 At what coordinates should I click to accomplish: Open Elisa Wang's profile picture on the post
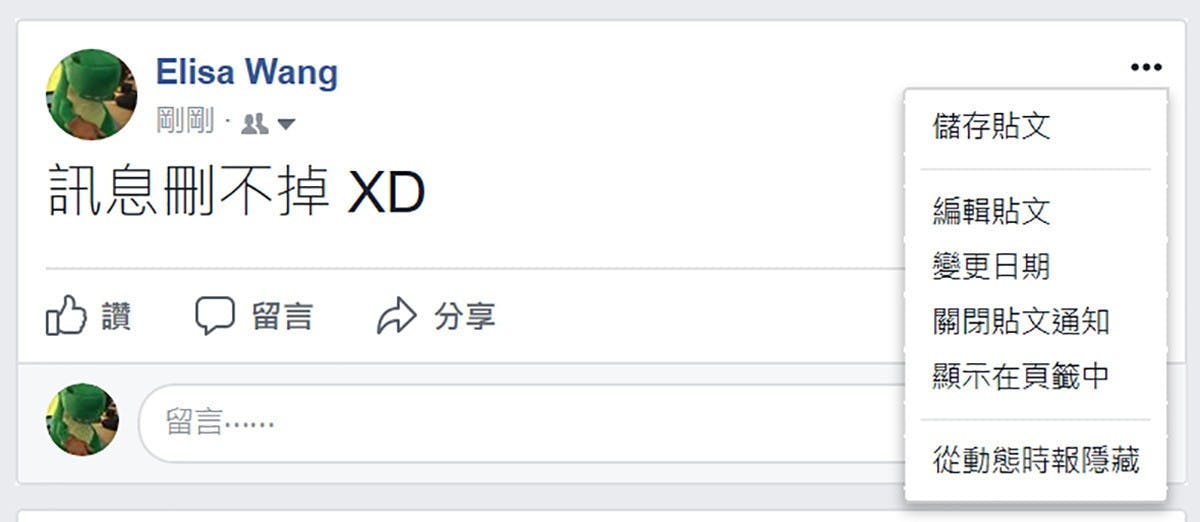tap(92, 94)
